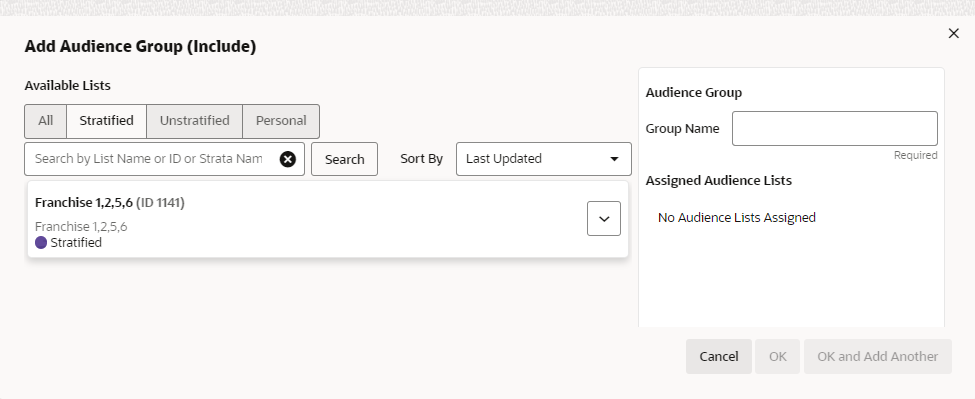Image resolution: width=975 pixels, height=399 pixels.
Task: Click the Required hint under Group Name
Action: 915,155
